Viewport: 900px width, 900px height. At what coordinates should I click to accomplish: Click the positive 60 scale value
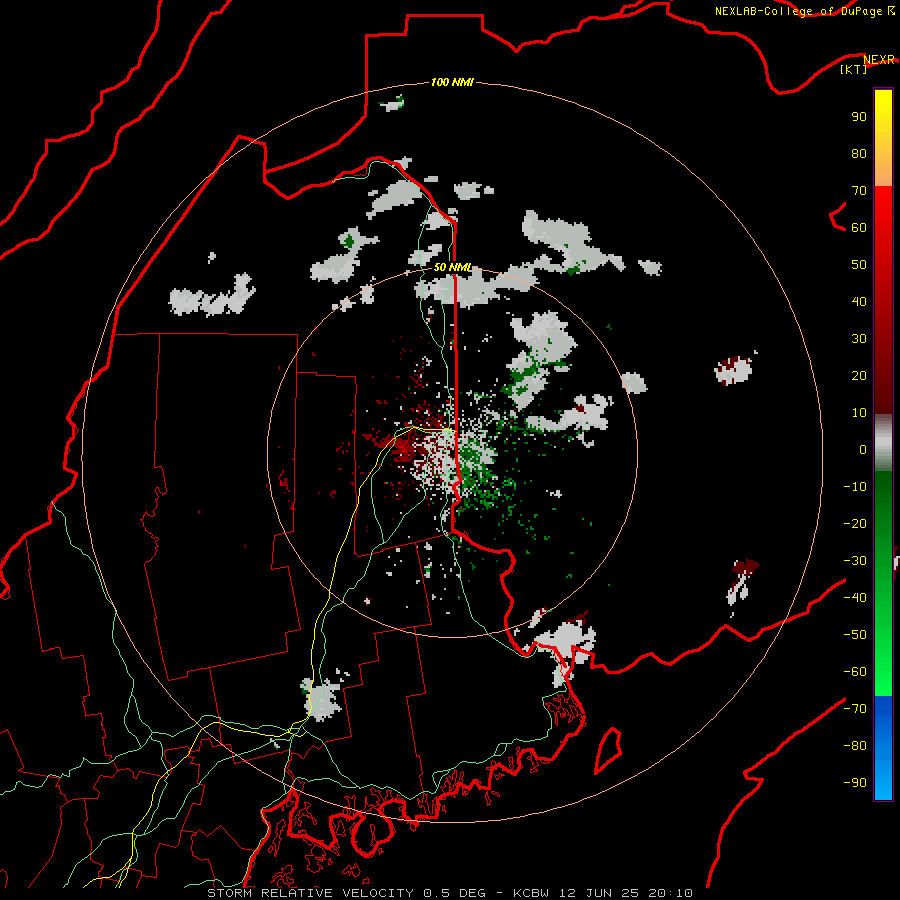[x=859, y=227]
